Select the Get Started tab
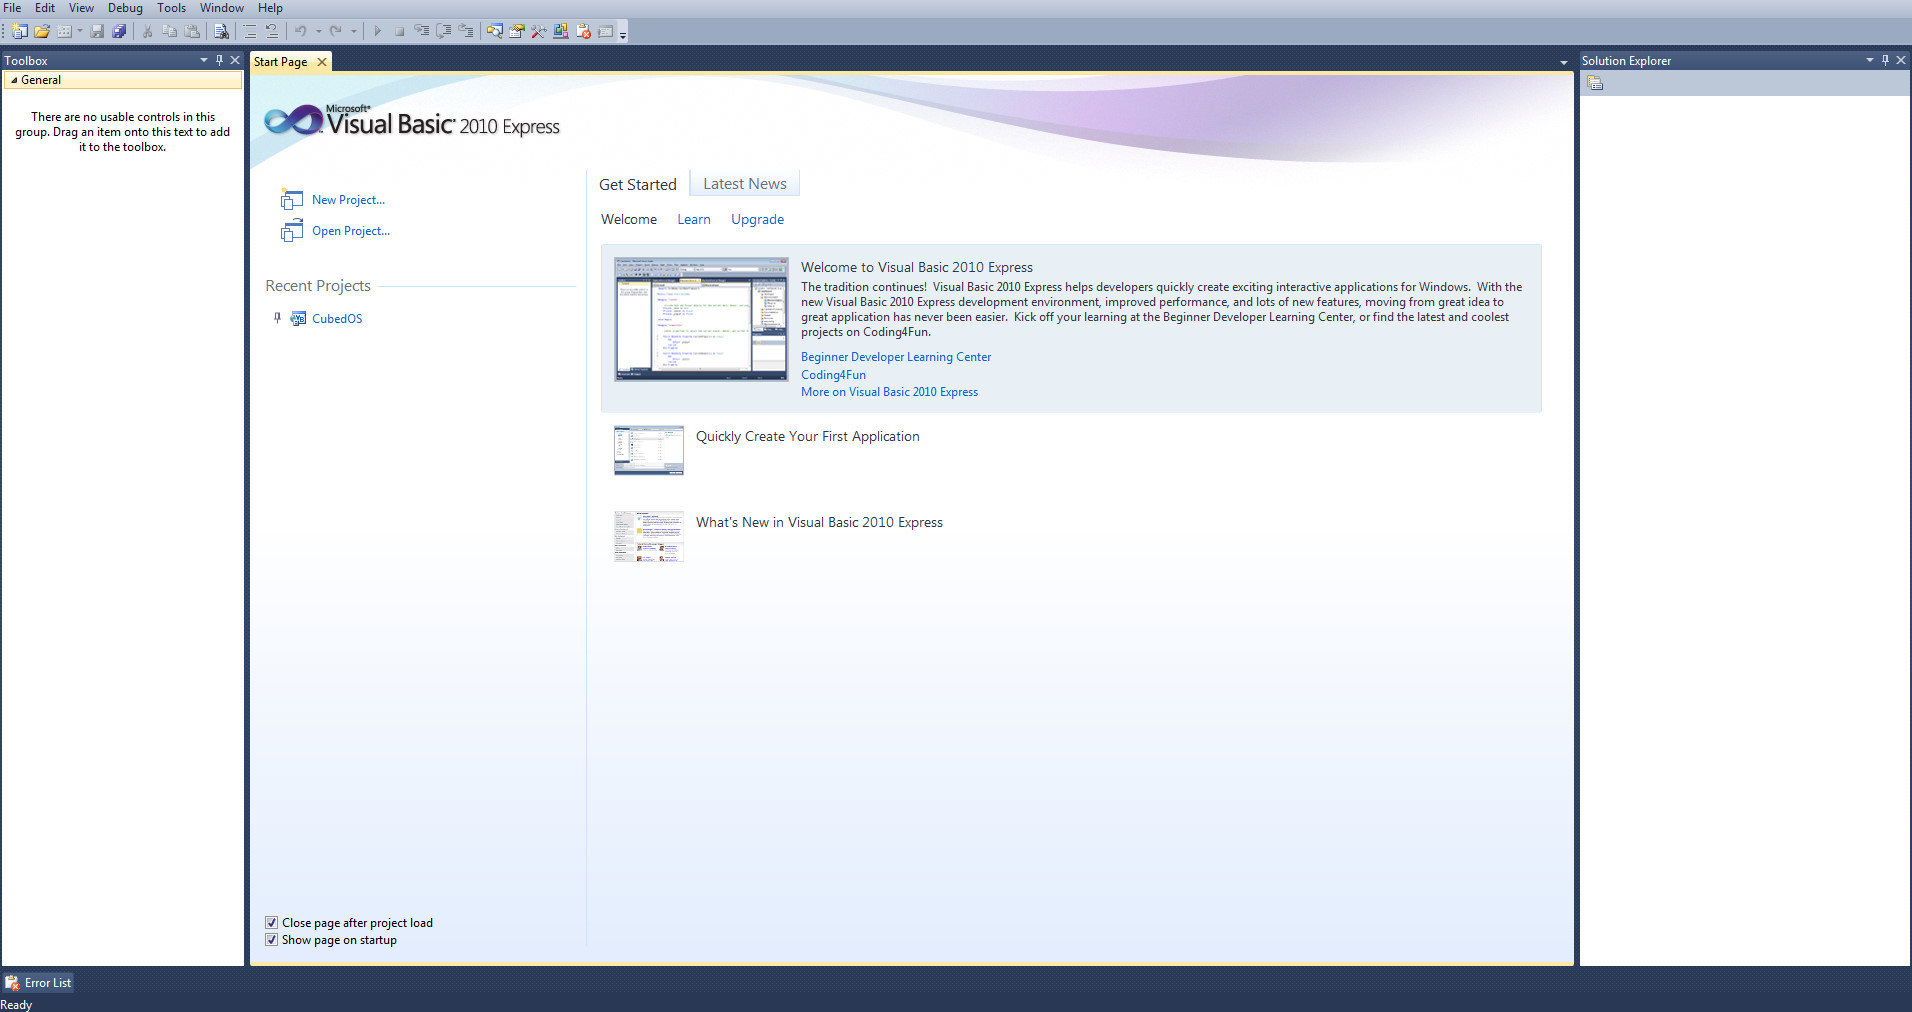1912x1012 pixels. 638,184
